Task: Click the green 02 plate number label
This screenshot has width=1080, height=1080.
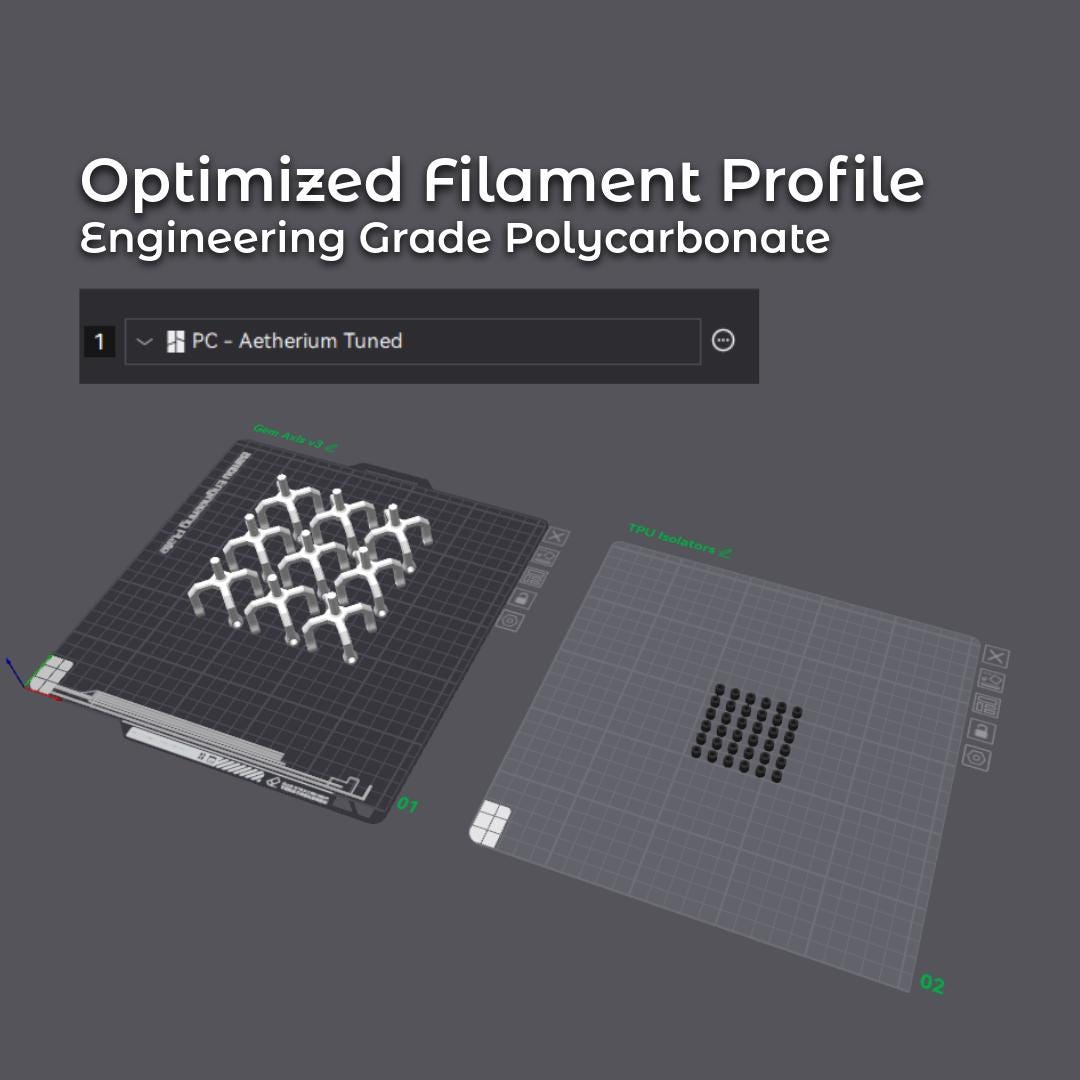Action: (932, 984)
